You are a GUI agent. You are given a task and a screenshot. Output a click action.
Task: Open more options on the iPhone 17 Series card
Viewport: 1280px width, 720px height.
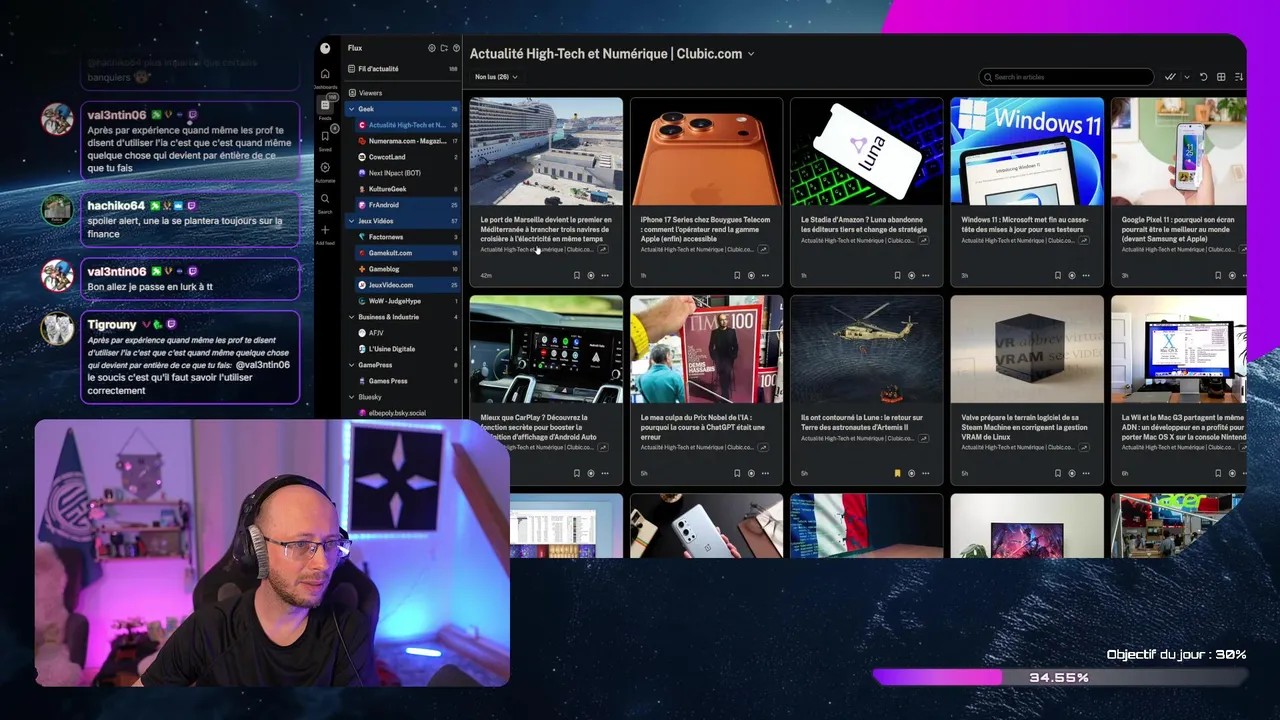[765, 275]
